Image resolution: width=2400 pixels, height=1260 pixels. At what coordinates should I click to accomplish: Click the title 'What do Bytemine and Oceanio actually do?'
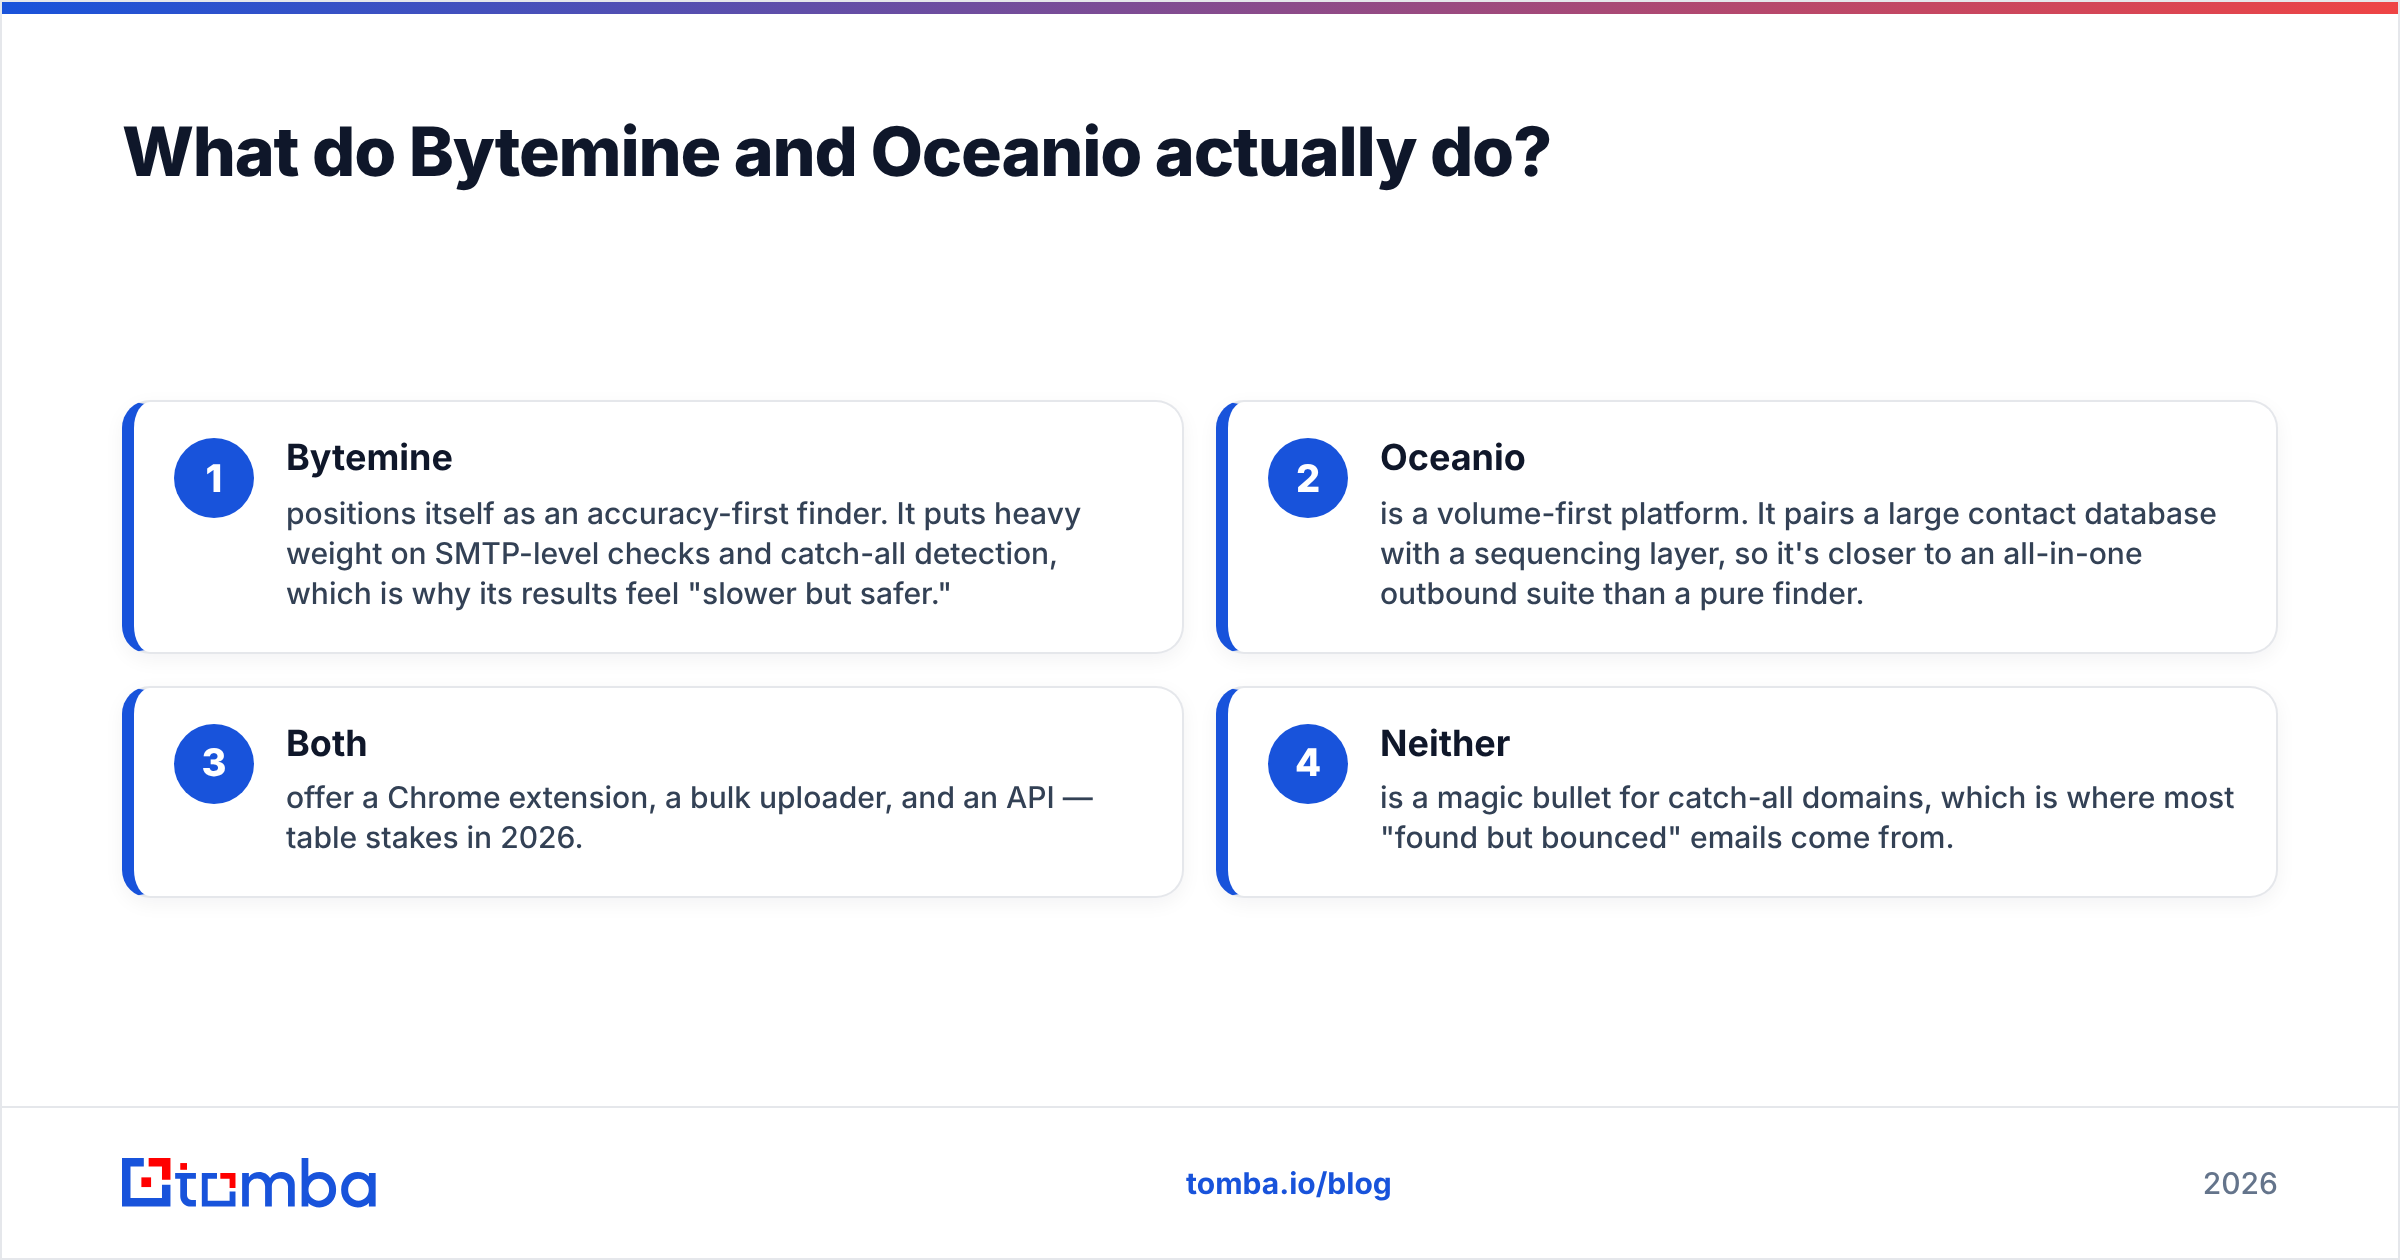836,153
